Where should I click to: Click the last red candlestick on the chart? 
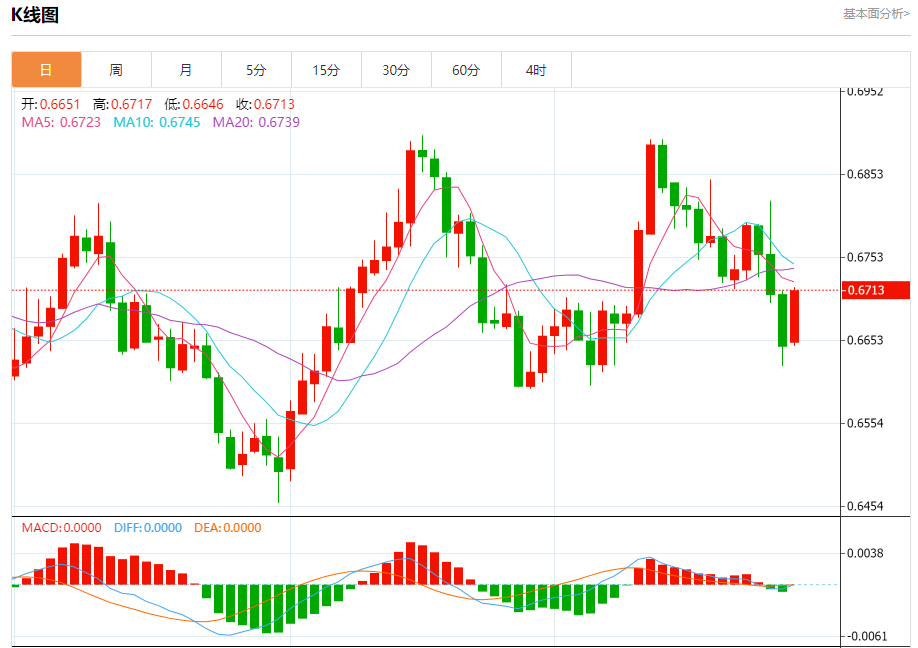794,316
